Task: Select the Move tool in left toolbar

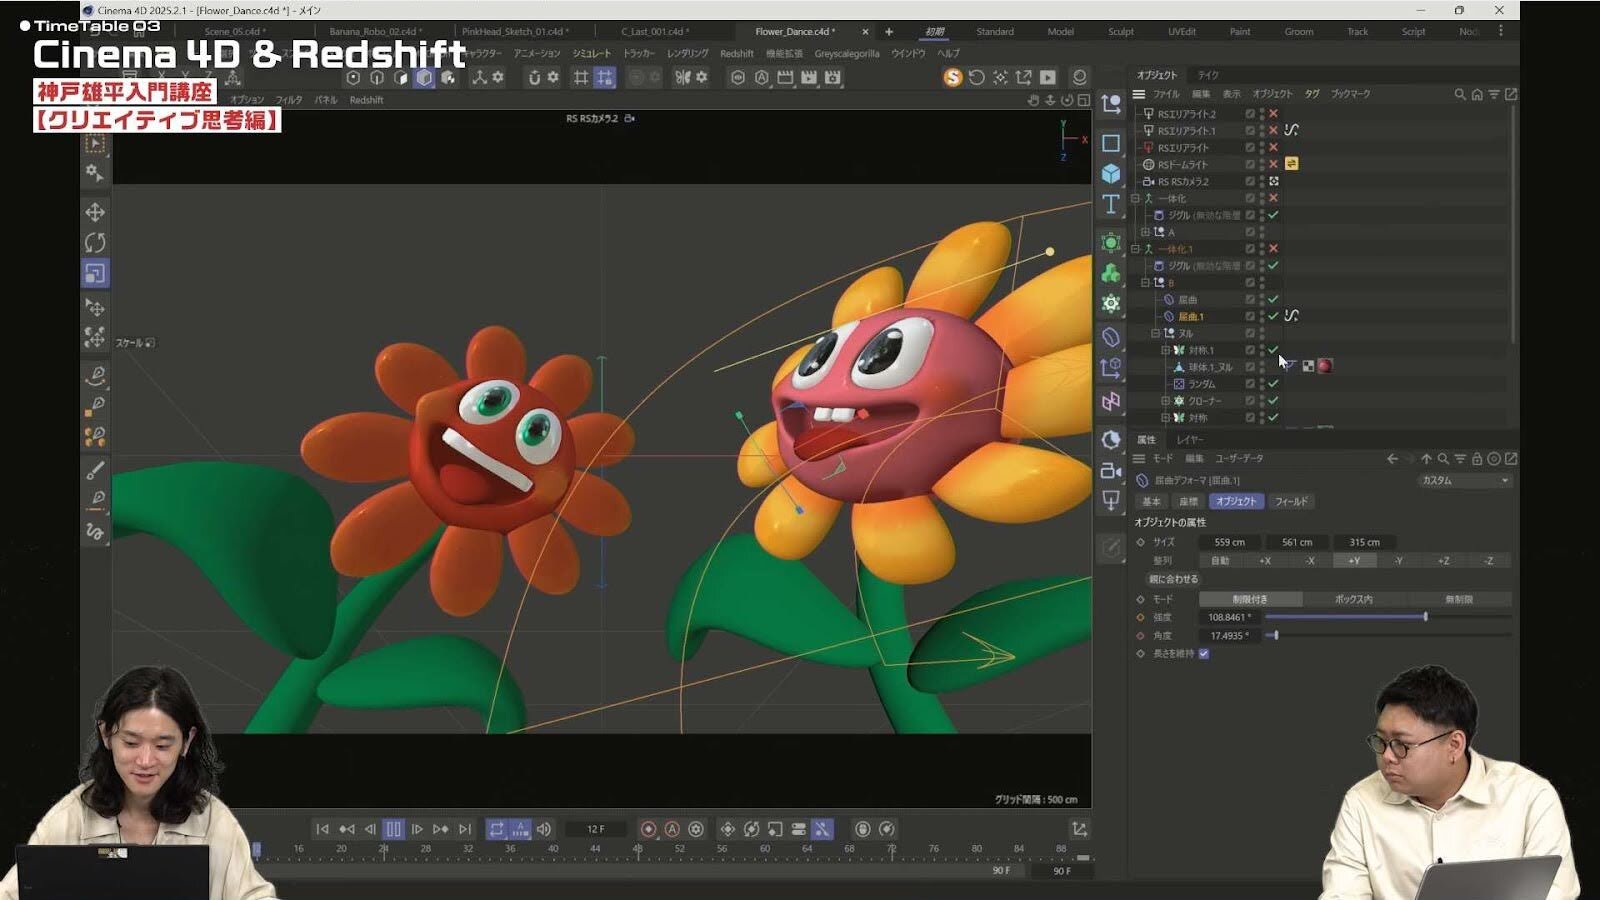Action: [x=95, y=212]
